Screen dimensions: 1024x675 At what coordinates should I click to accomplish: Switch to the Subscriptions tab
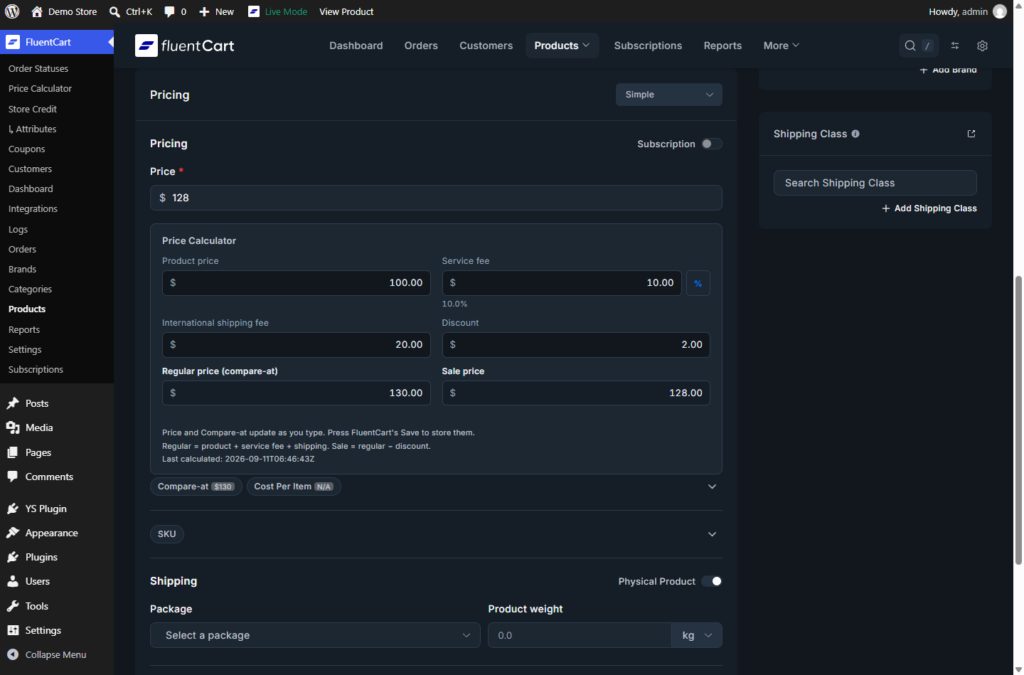[x=648, y=46]
